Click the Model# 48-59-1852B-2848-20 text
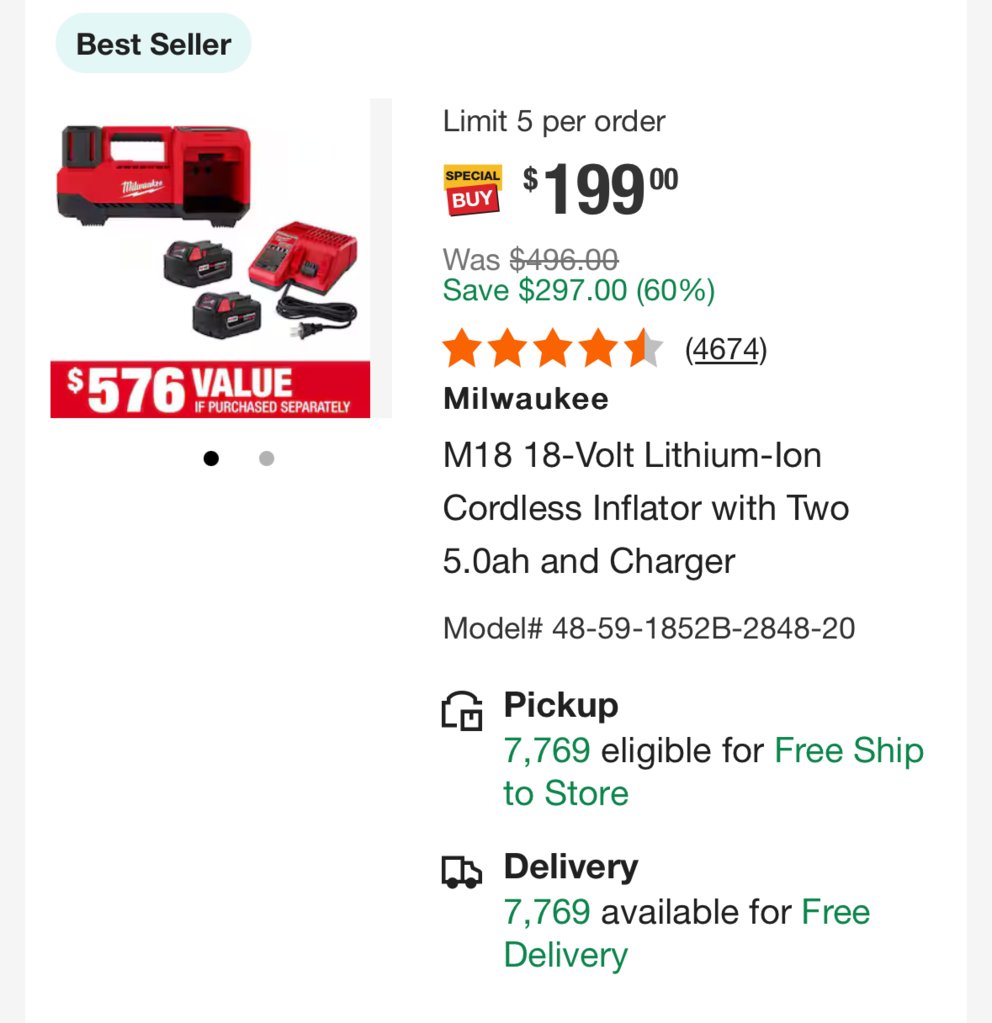Screen dimensions: 992x1023 pos(649,628)
